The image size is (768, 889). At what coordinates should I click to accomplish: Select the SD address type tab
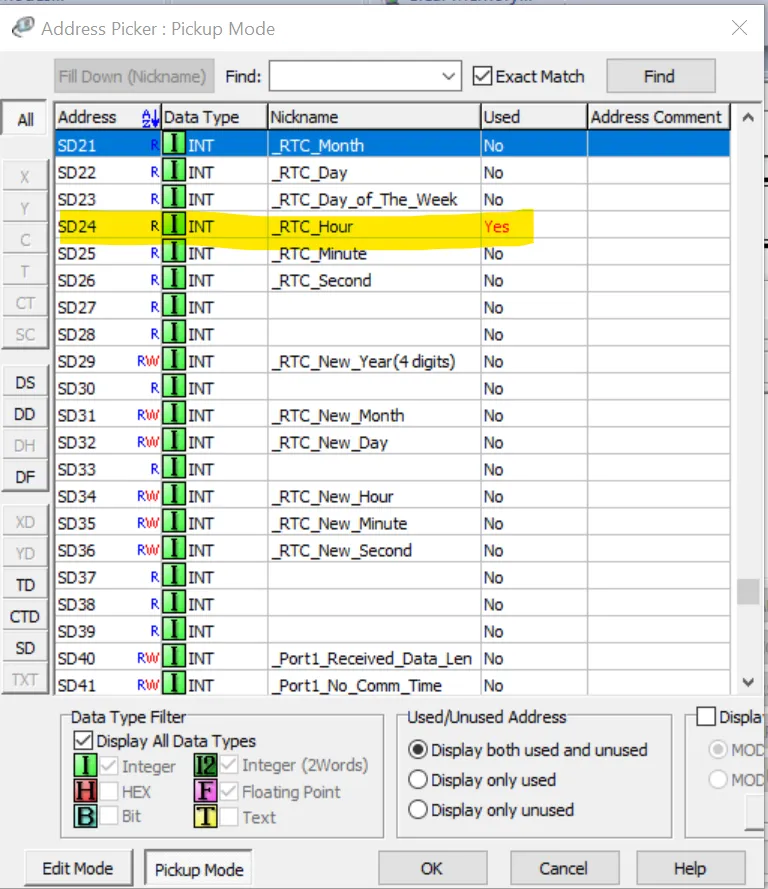coord(25,647)
